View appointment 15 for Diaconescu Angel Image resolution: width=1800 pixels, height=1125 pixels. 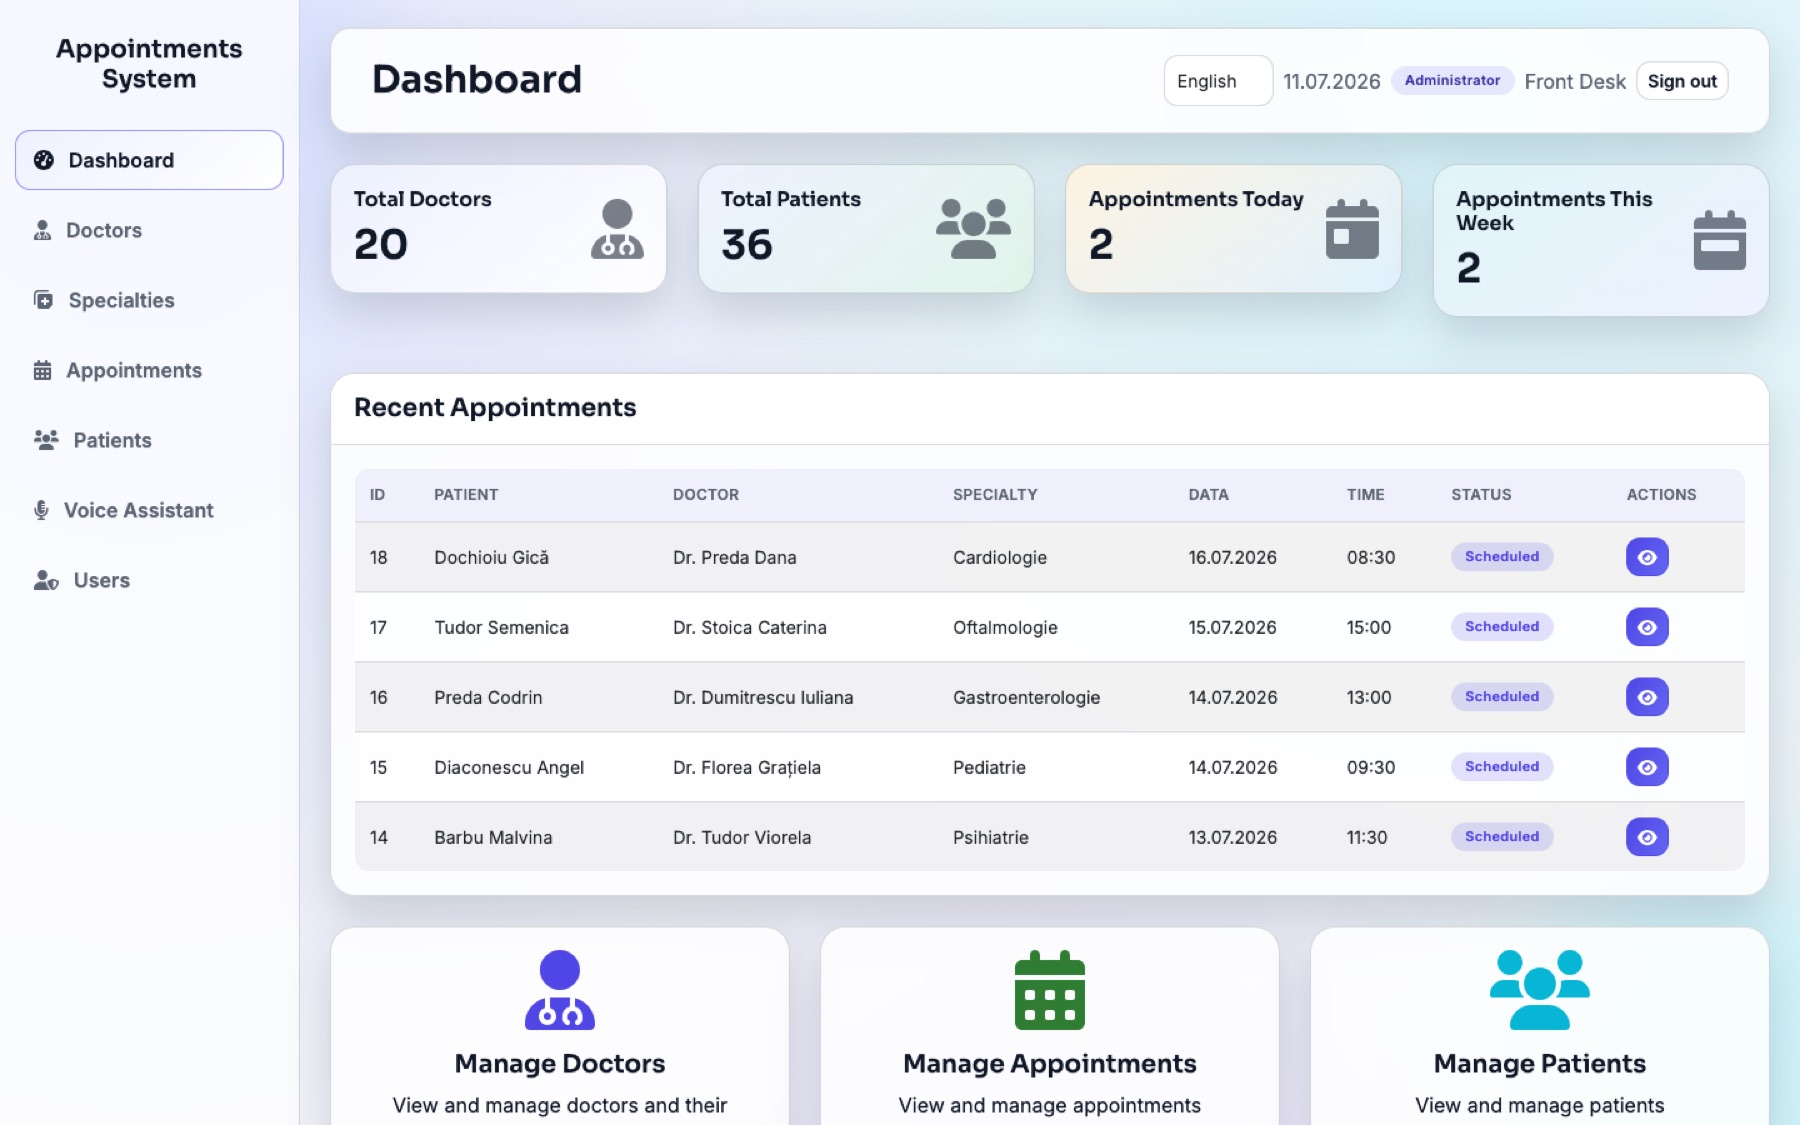(x=1647, y=767)
